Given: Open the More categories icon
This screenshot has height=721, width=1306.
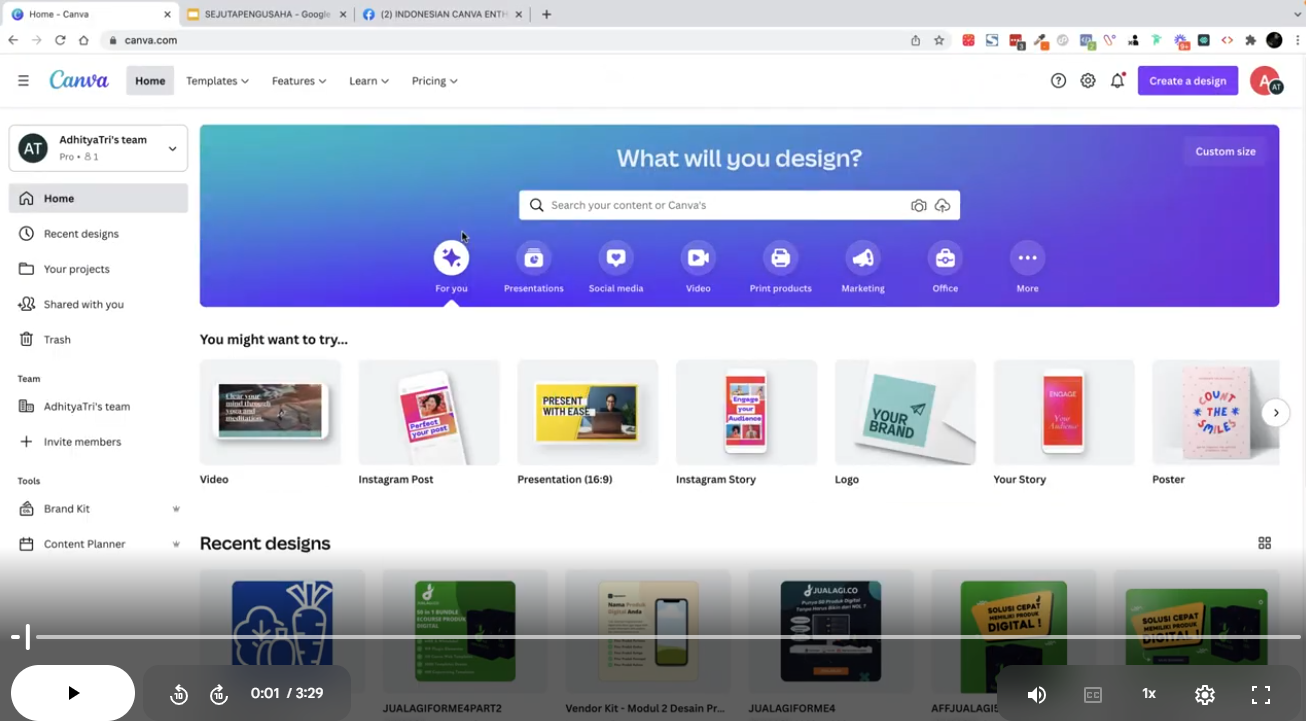Looking at the screenshot, I should (1027, 258).
